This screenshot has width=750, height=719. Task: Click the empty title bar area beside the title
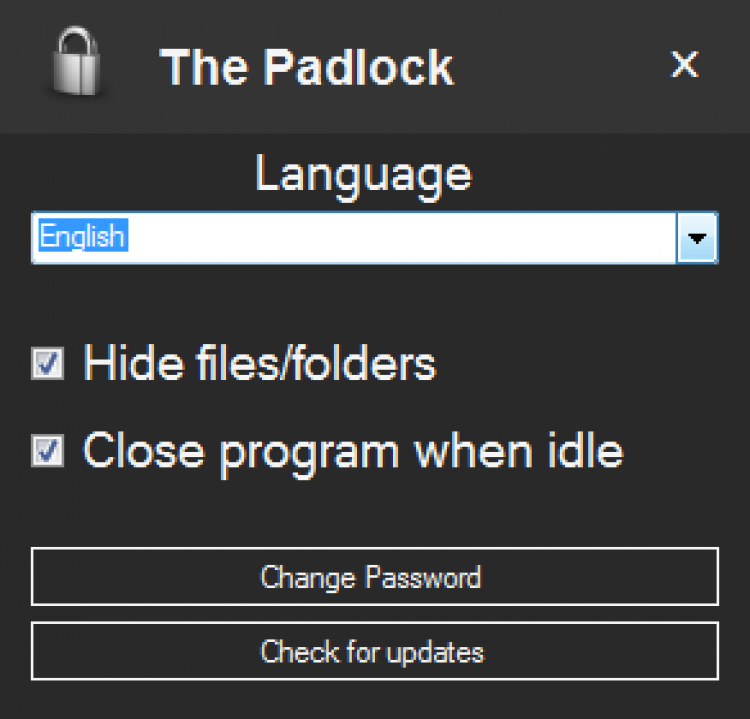[x=560, y=65]
